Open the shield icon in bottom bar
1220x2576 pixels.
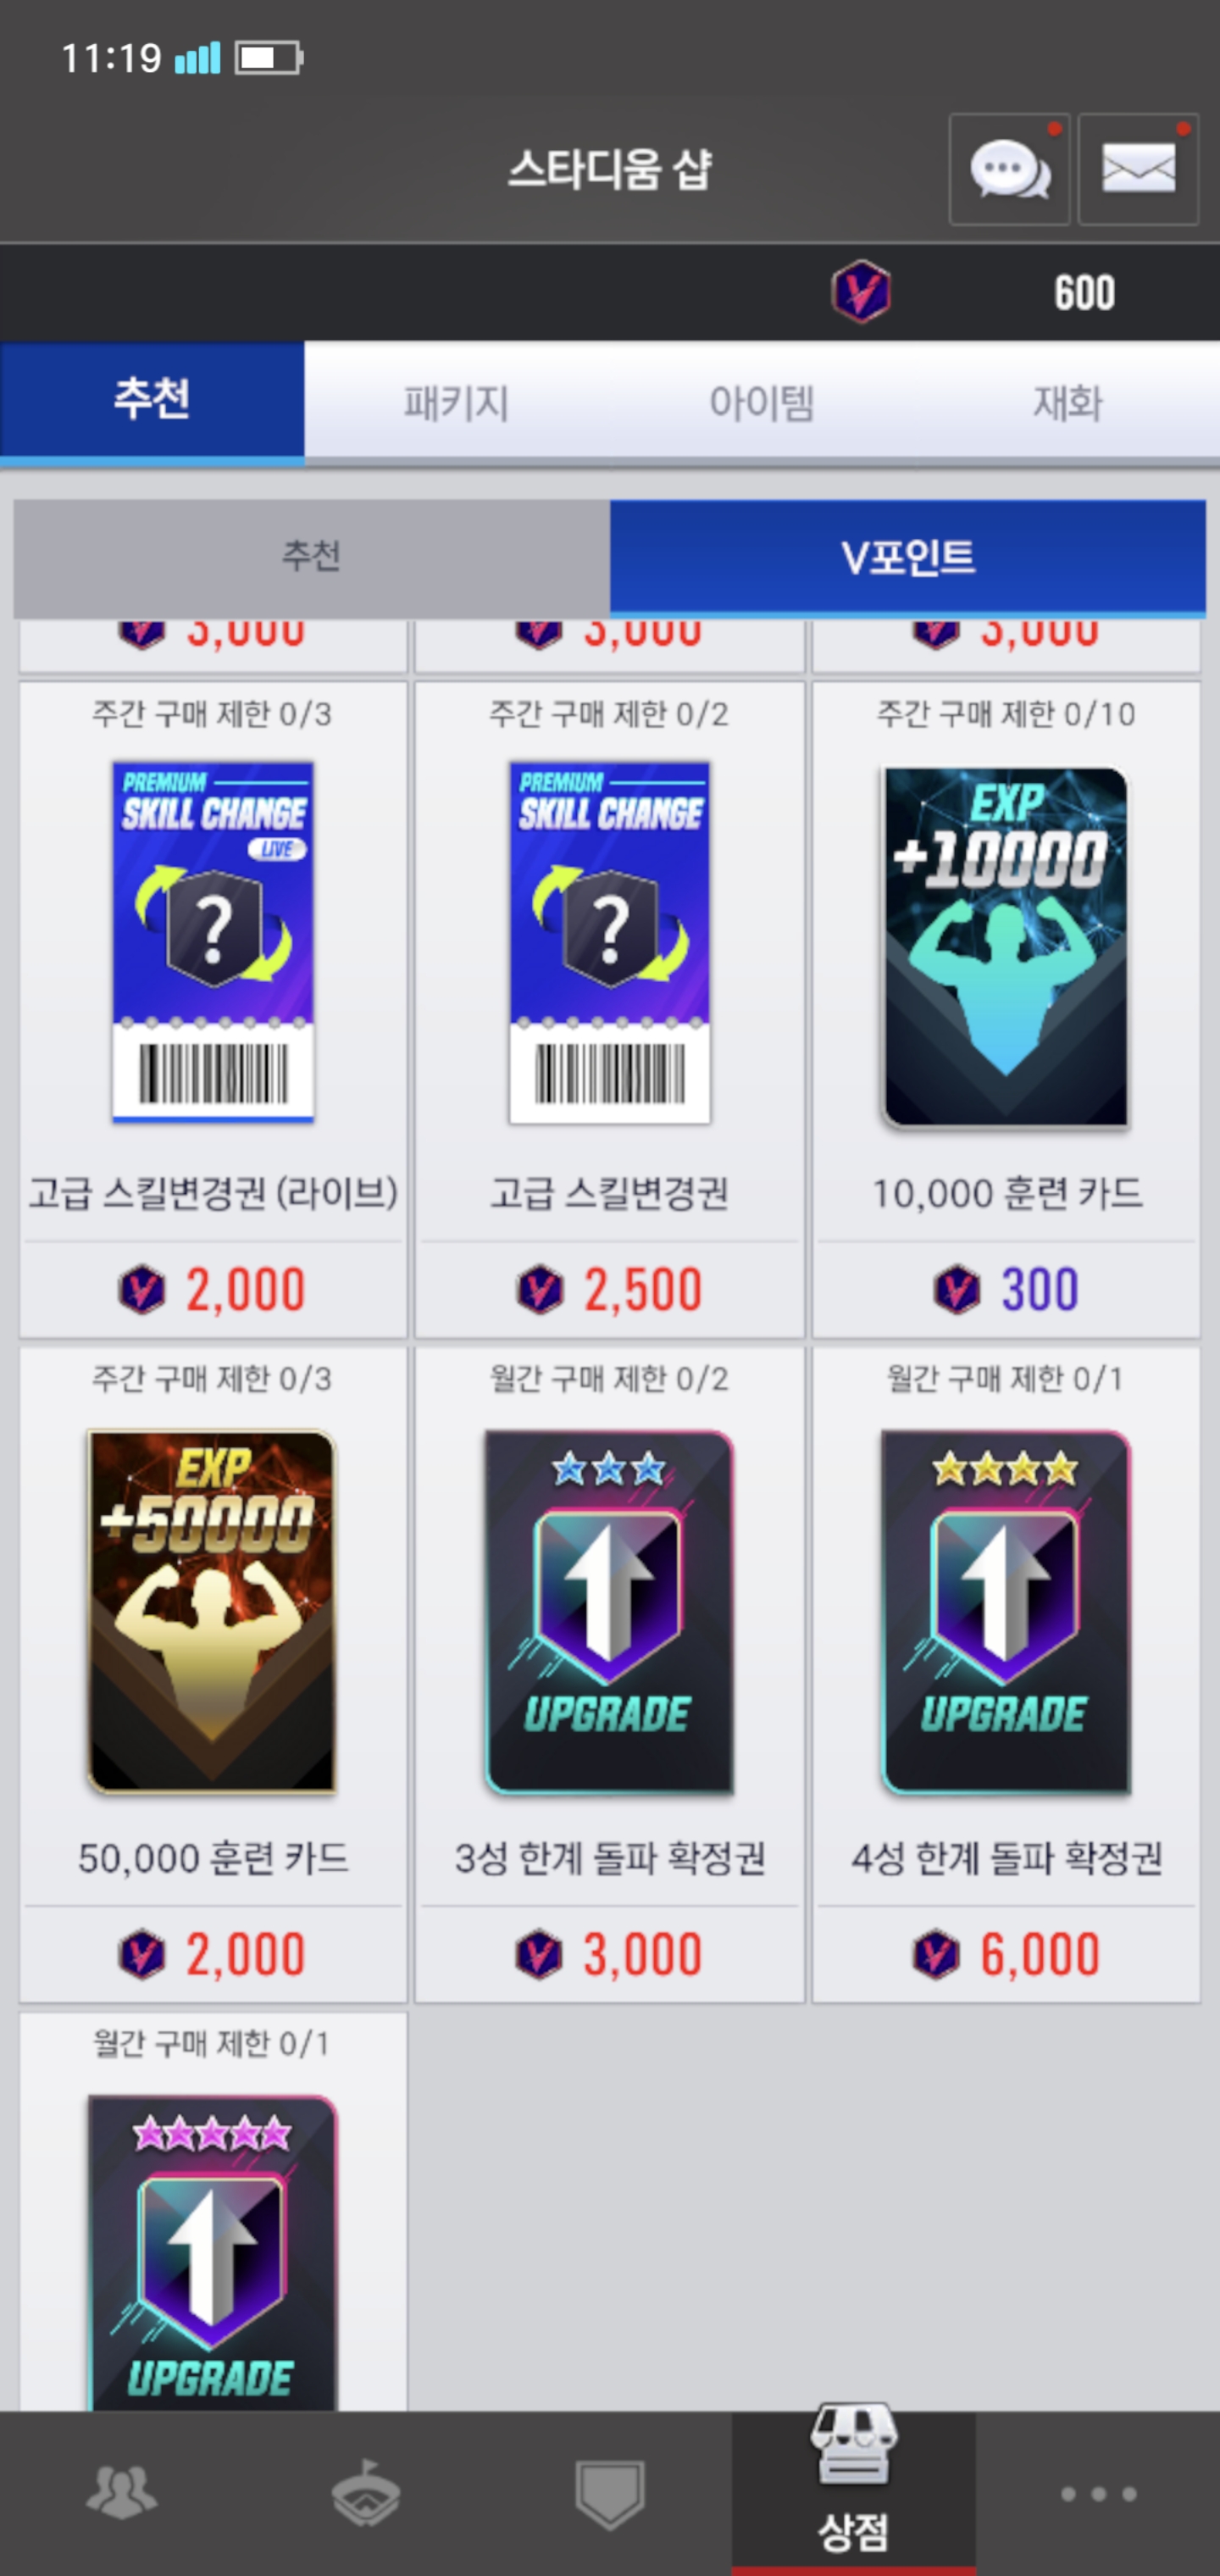tap(610, 2494)
